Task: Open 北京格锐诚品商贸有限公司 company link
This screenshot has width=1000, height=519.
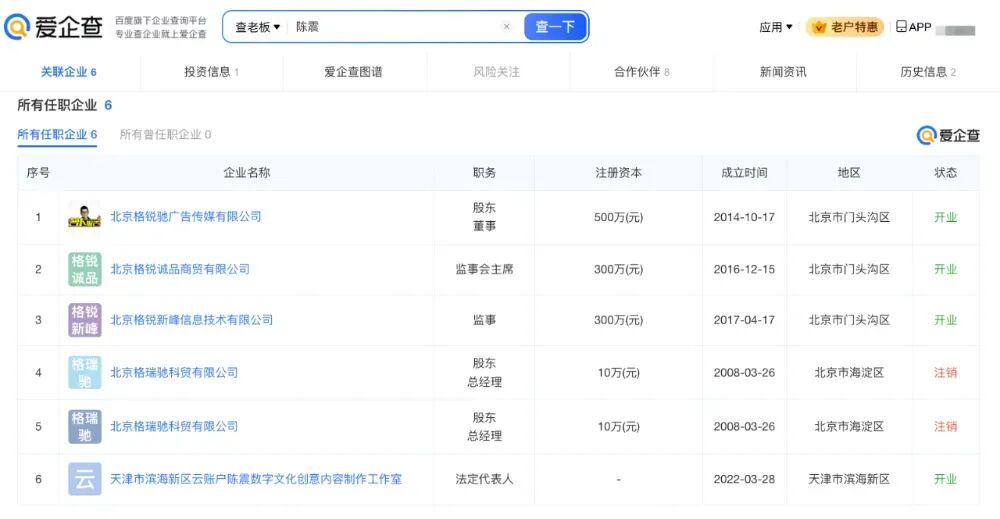Action: tap(180, 269)
